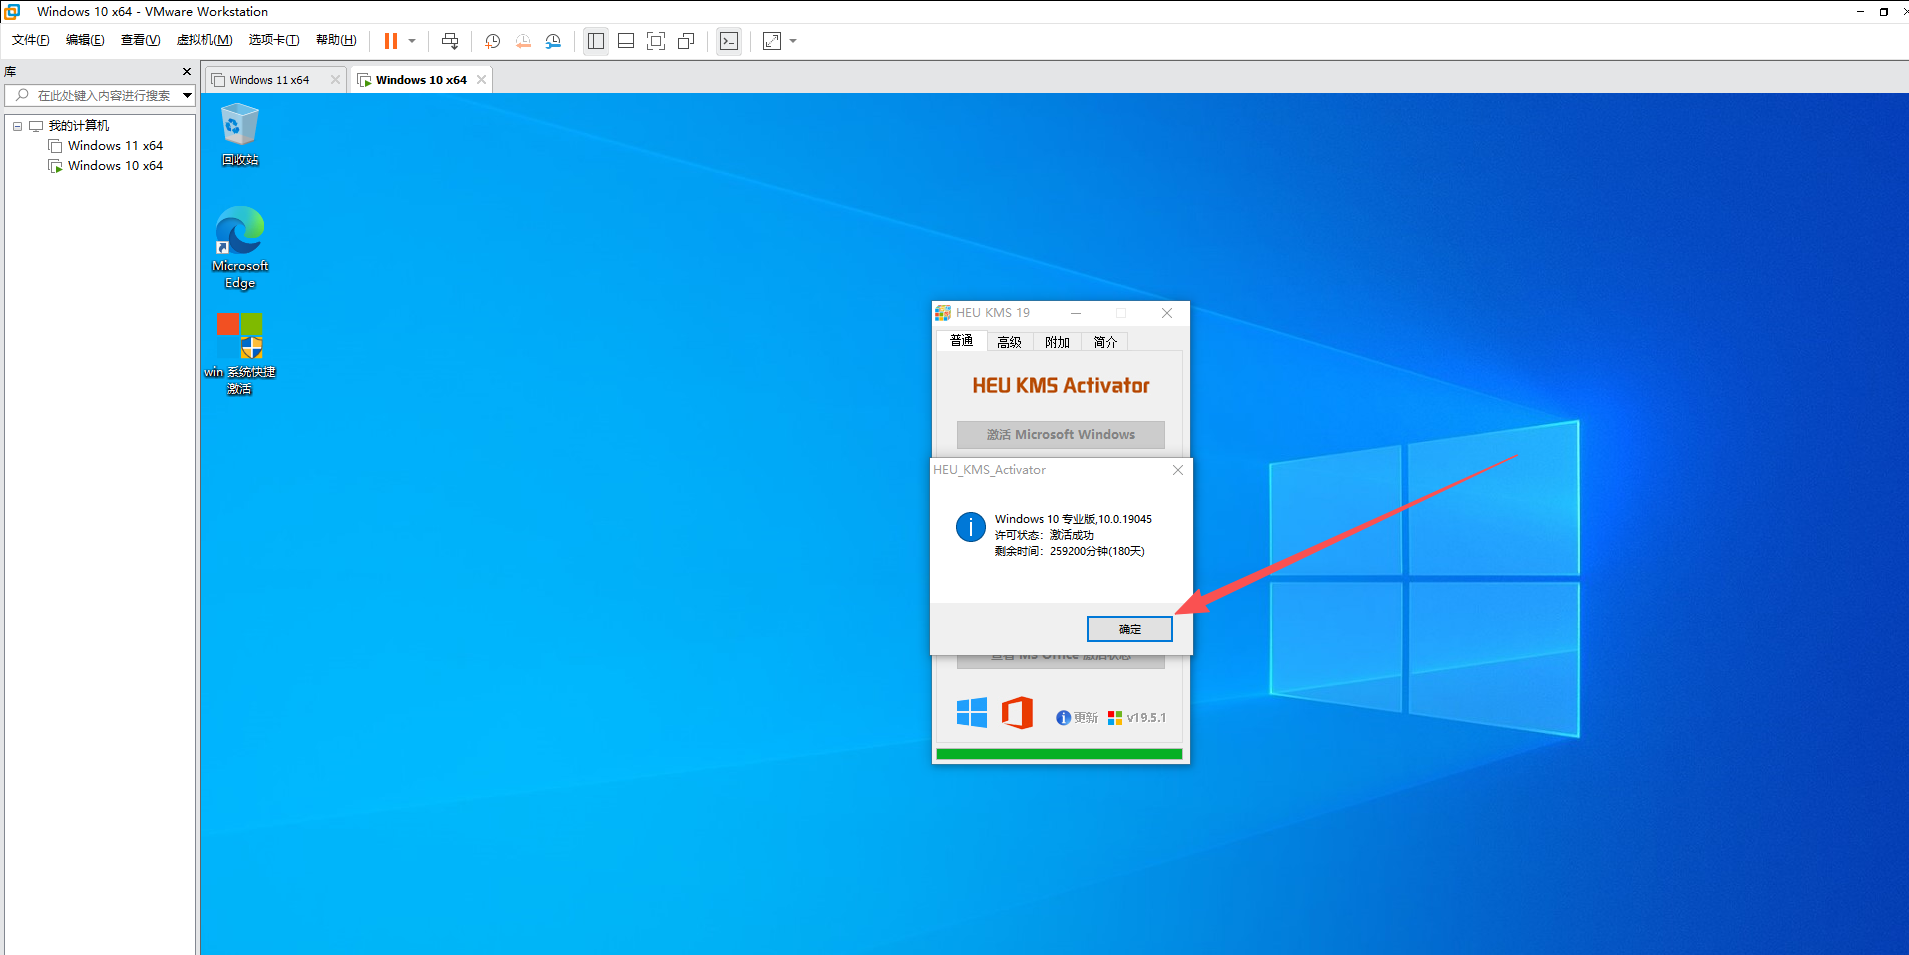
Task: Switch to the 简介 tab in HEU KMS
Action: click(x=1105, y=342)
